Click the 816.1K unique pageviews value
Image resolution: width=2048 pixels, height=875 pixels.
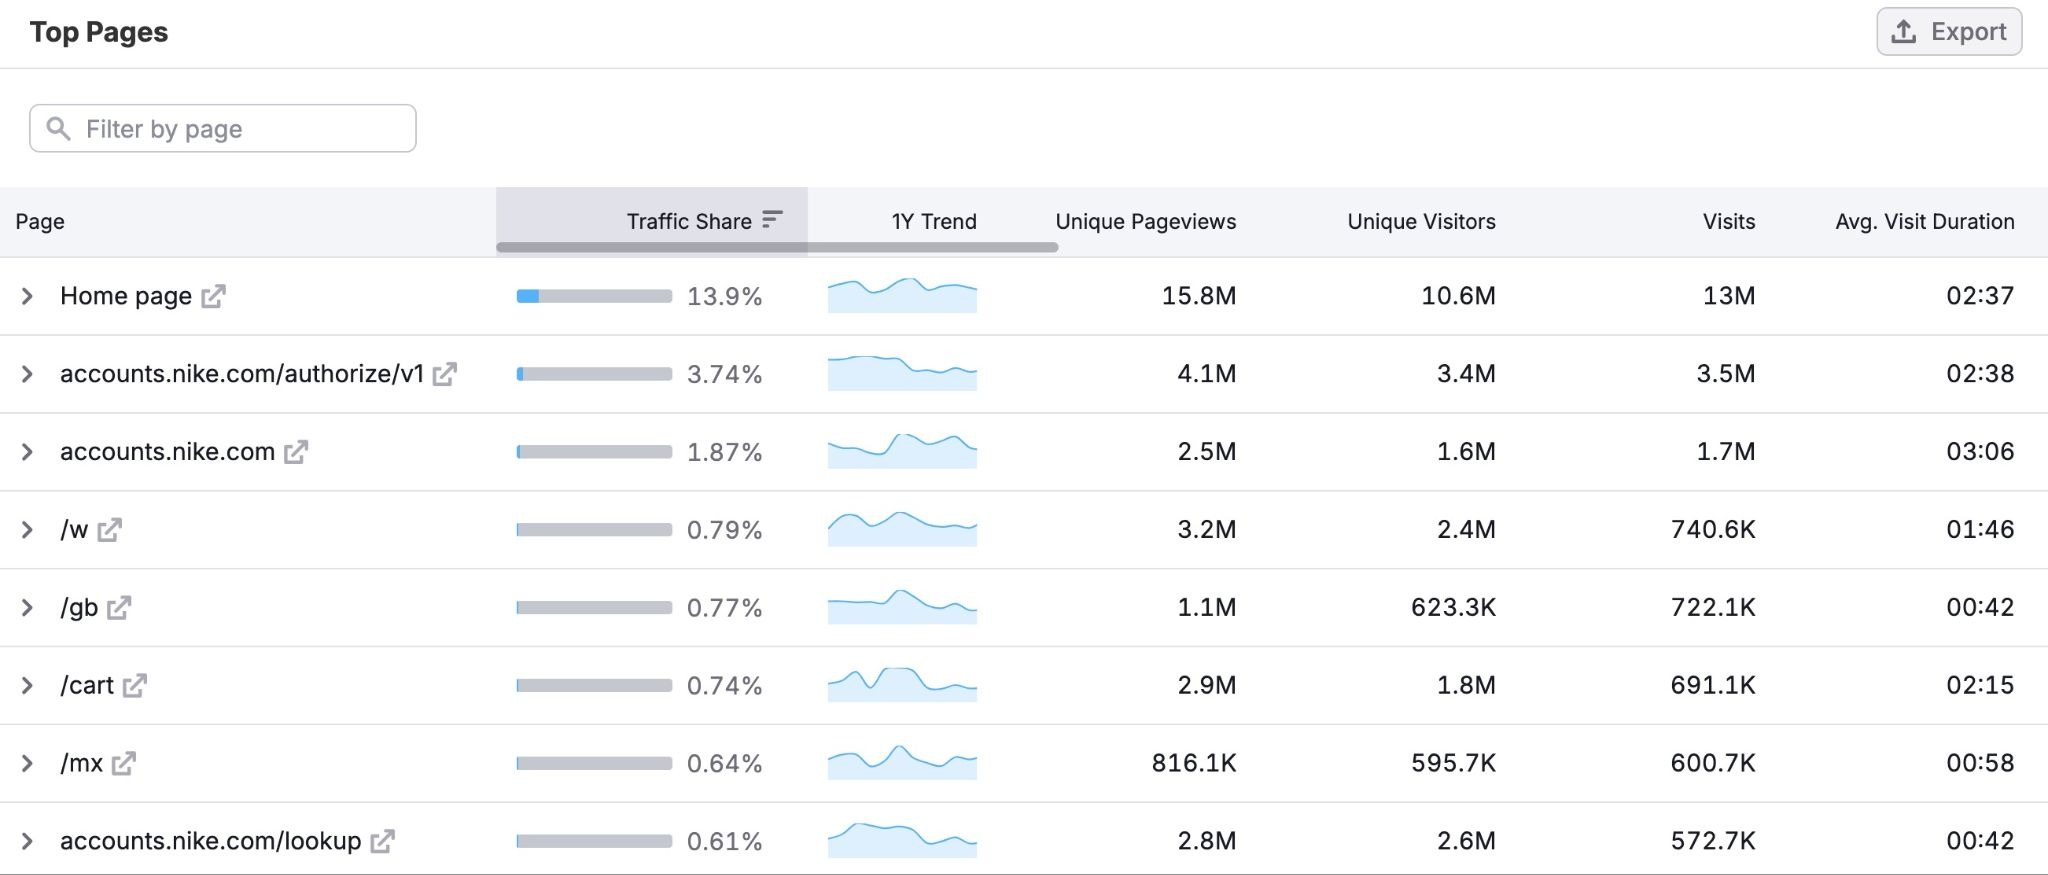pos(1194,764)
